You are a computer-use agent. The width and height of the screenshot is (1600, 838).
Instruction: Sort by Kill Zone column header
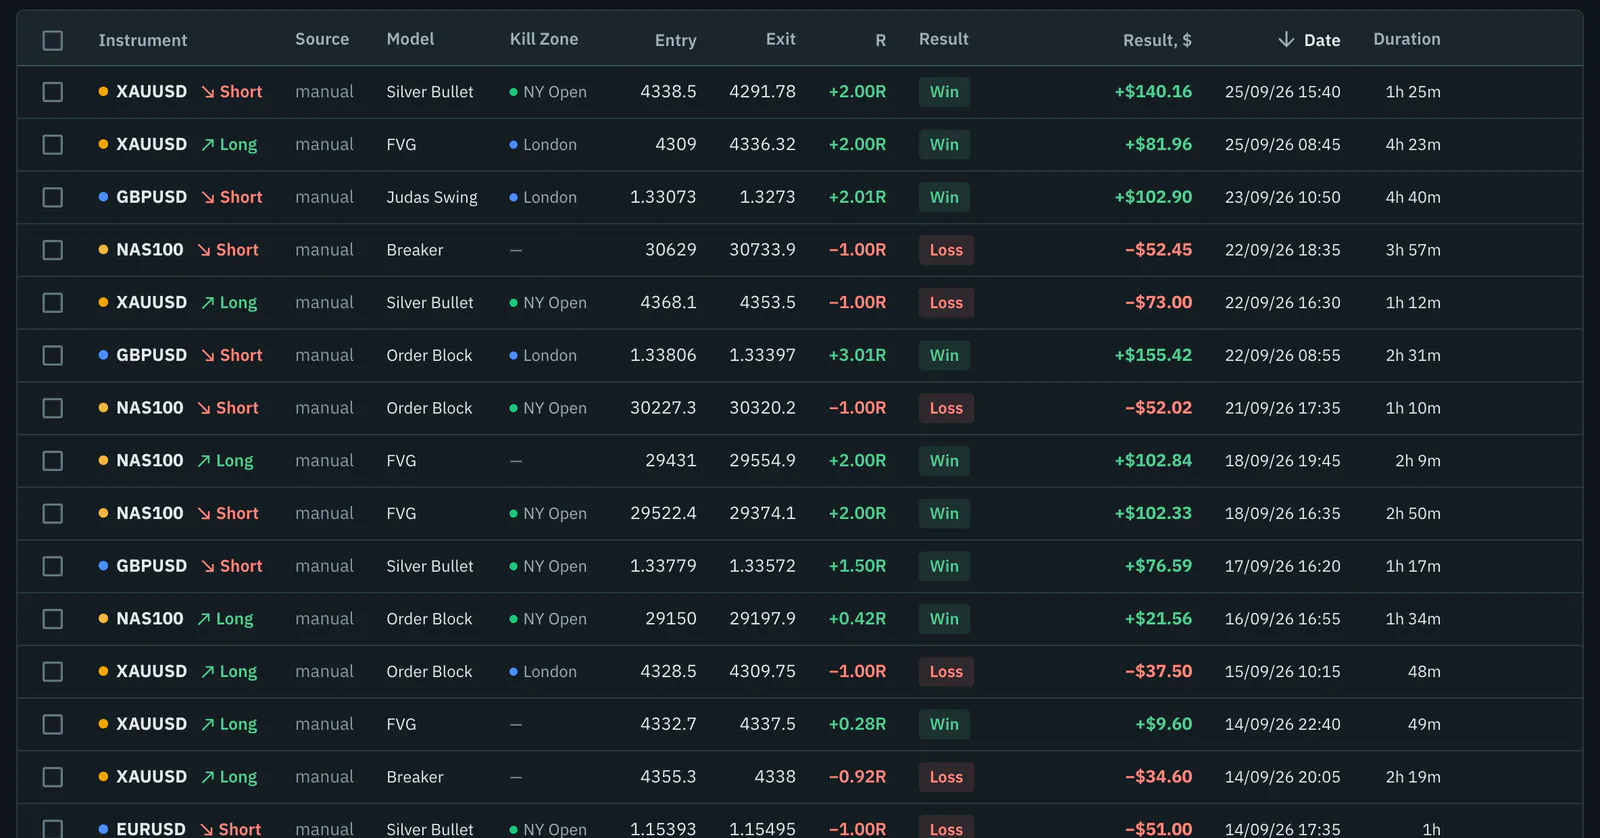[x=544, y=39]
